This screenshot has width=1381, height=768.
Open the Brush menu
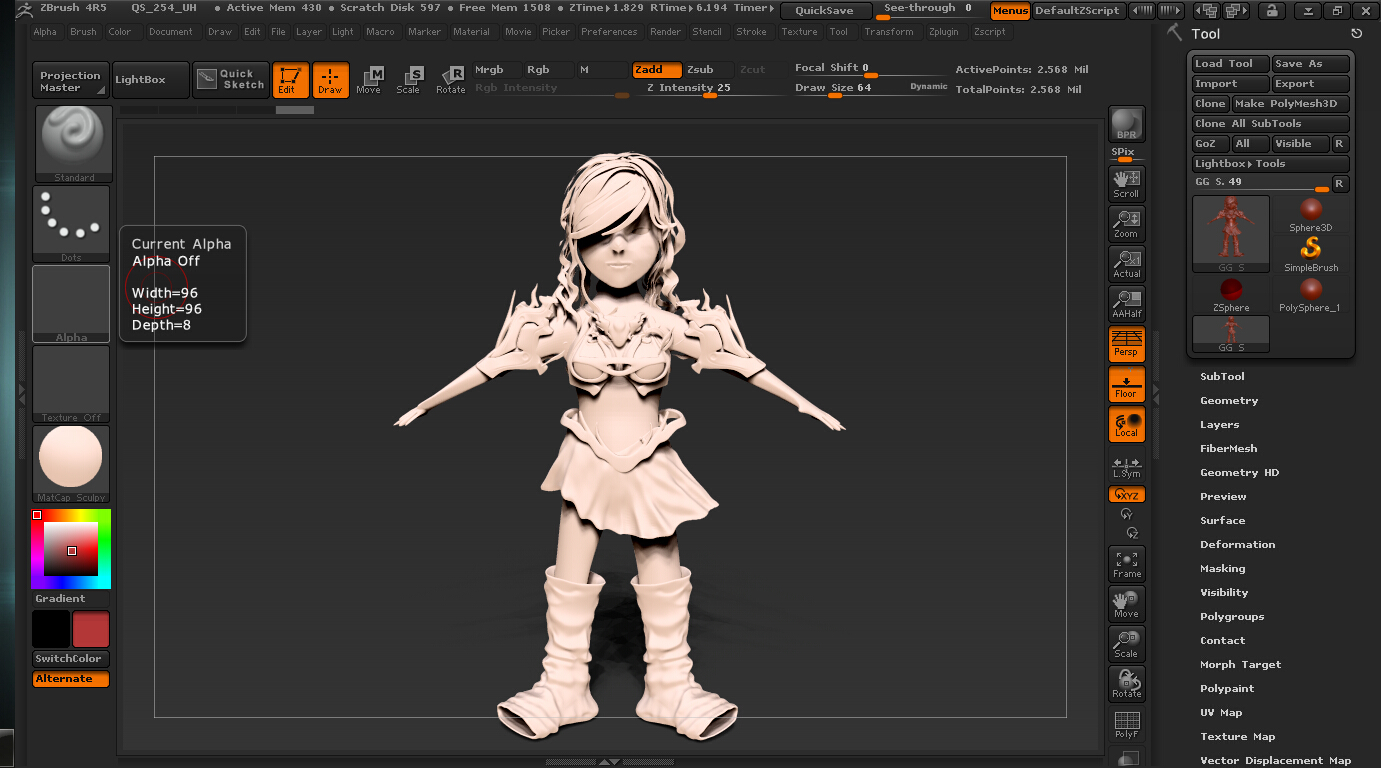tap(83, 32)
